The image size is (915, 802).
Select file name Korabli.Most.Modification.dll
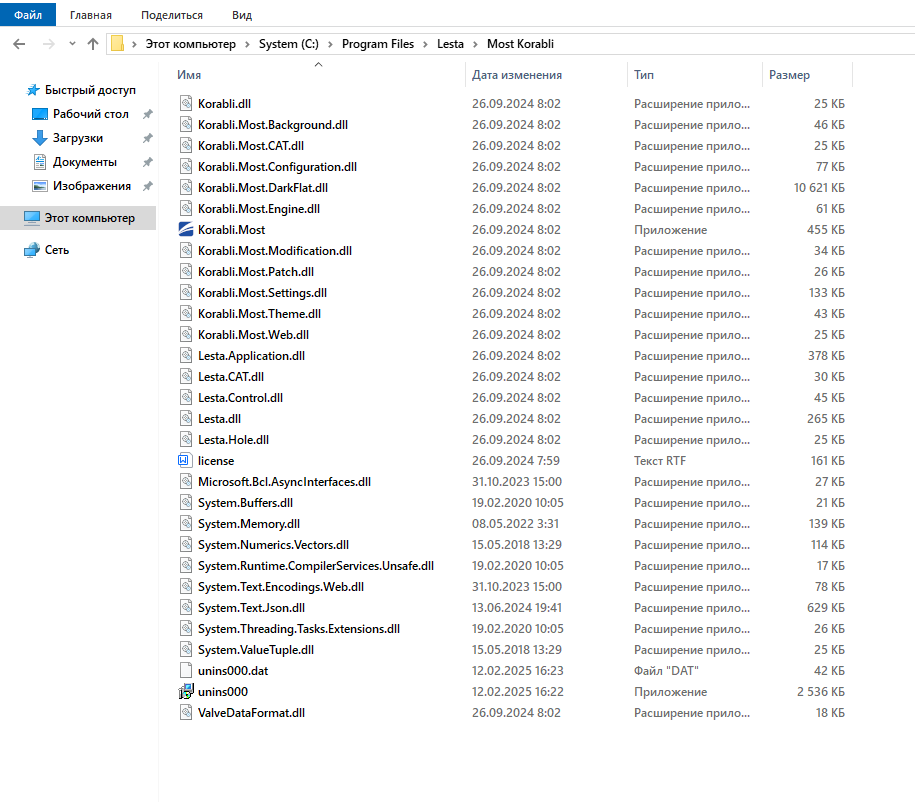275,251
